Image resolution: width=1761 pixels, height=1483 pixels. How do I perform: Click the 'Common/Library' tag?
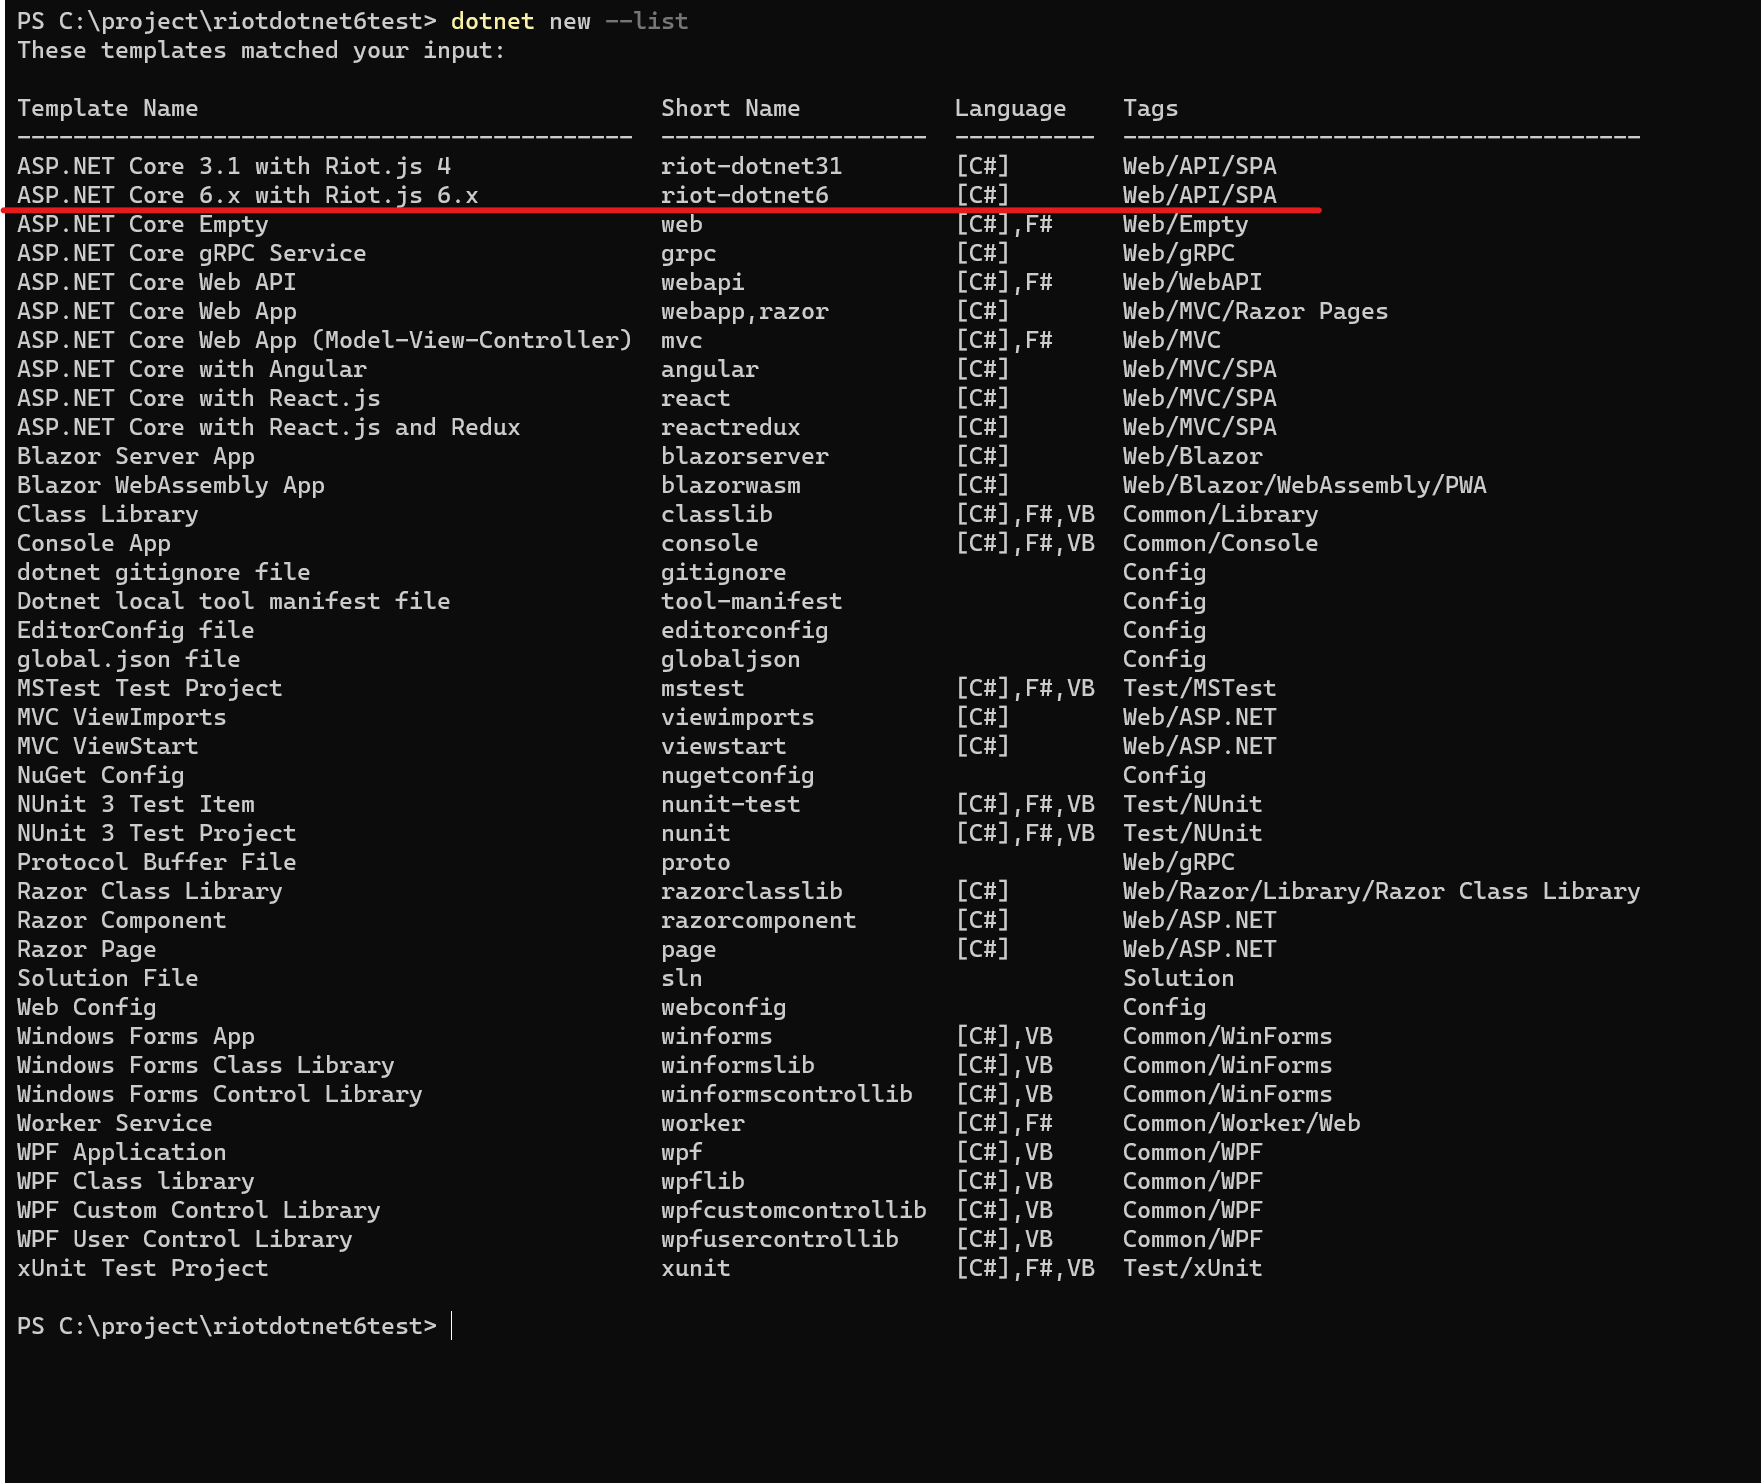1220,514
